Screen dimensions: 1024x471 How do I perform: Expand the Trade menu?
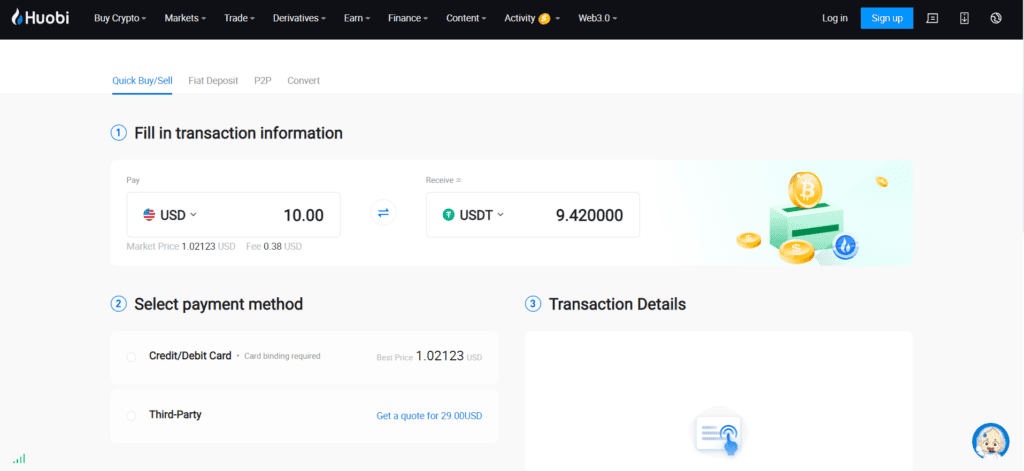pyautogui.click(x=240, y=18)
